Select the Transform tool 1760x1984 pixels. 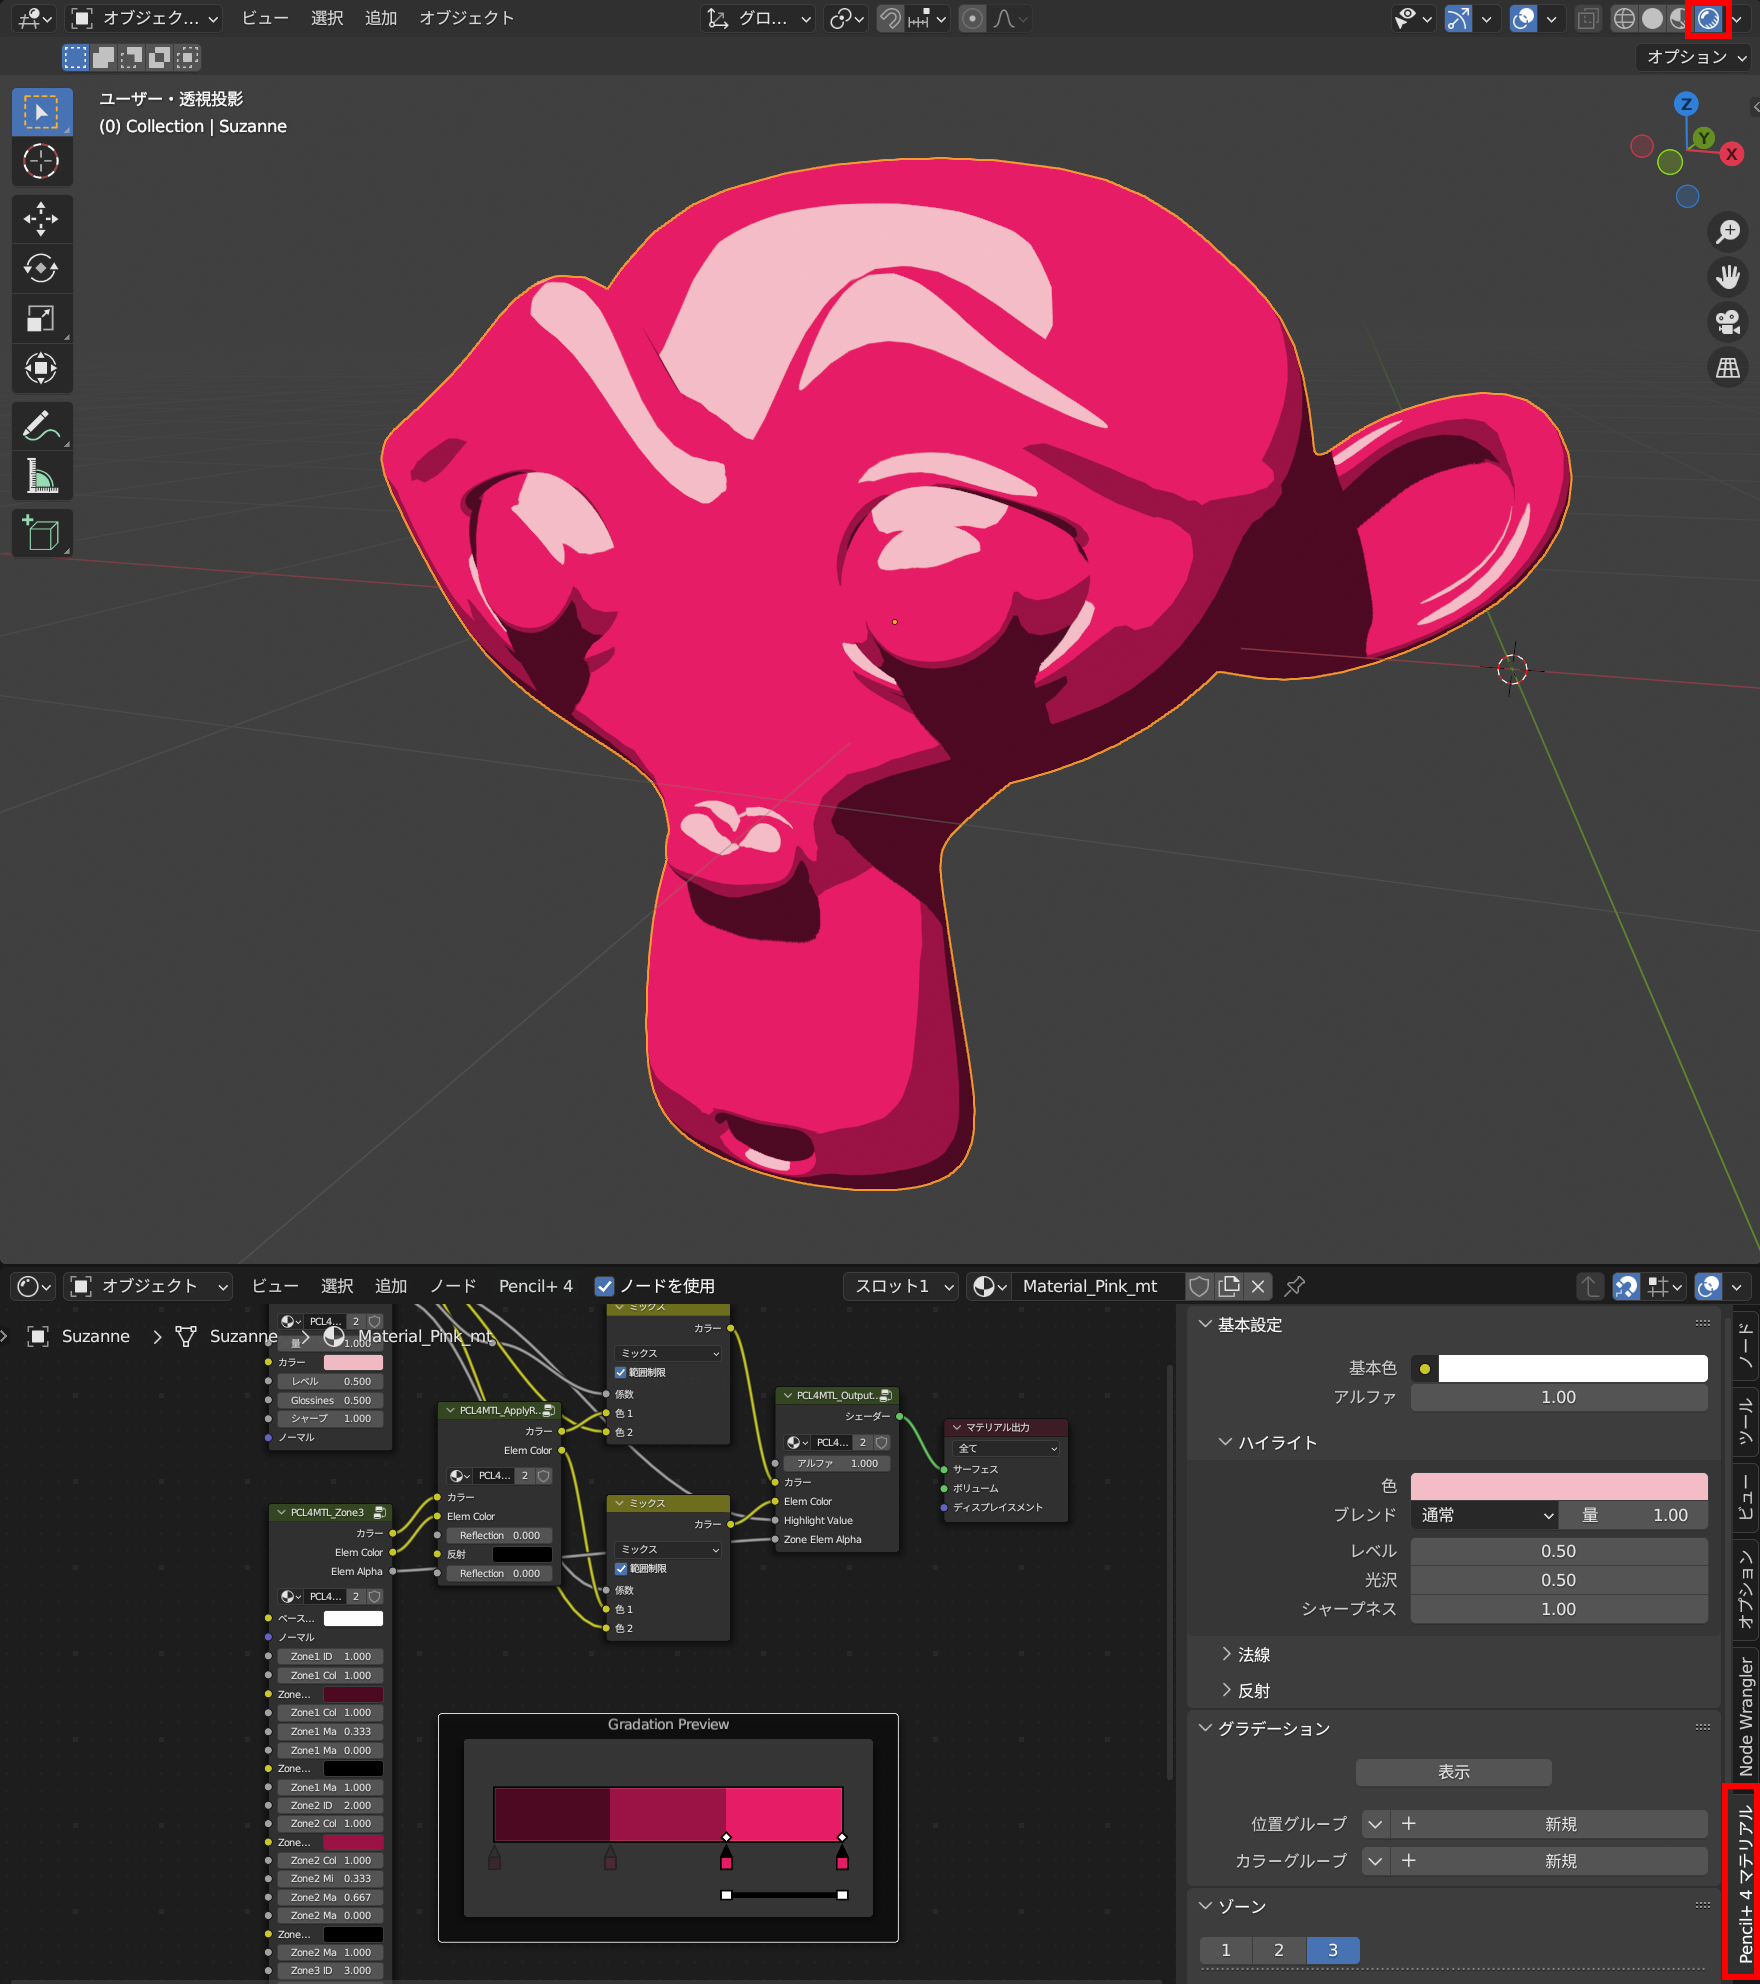pyautogui.click(x=41, y=367)
